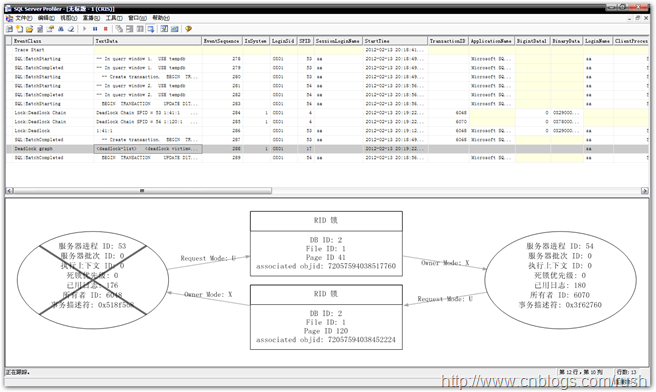This screenshot has height=392, width=656.
Task: Open Performance Monitor toolbar icon
Action: [x=174, y=29]
